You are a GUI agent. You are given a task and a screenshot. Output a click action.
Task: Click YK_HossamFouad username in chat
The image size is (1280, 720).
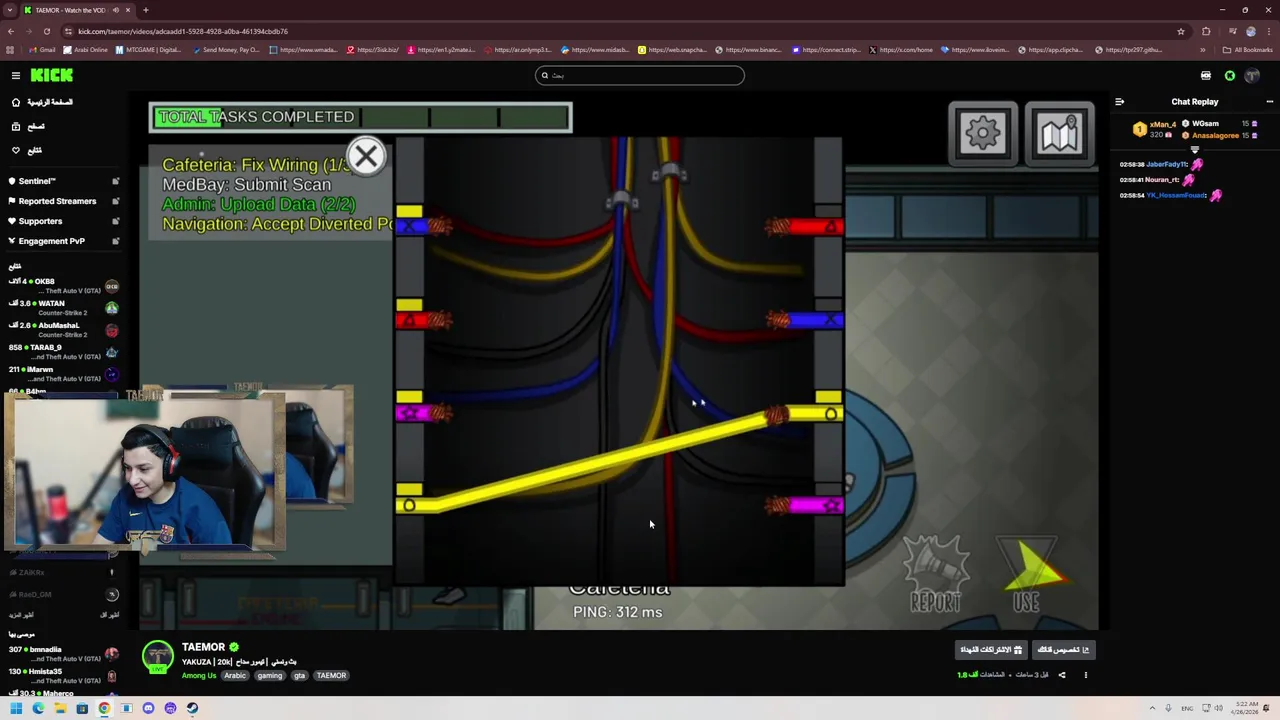tap(1176, 195)
